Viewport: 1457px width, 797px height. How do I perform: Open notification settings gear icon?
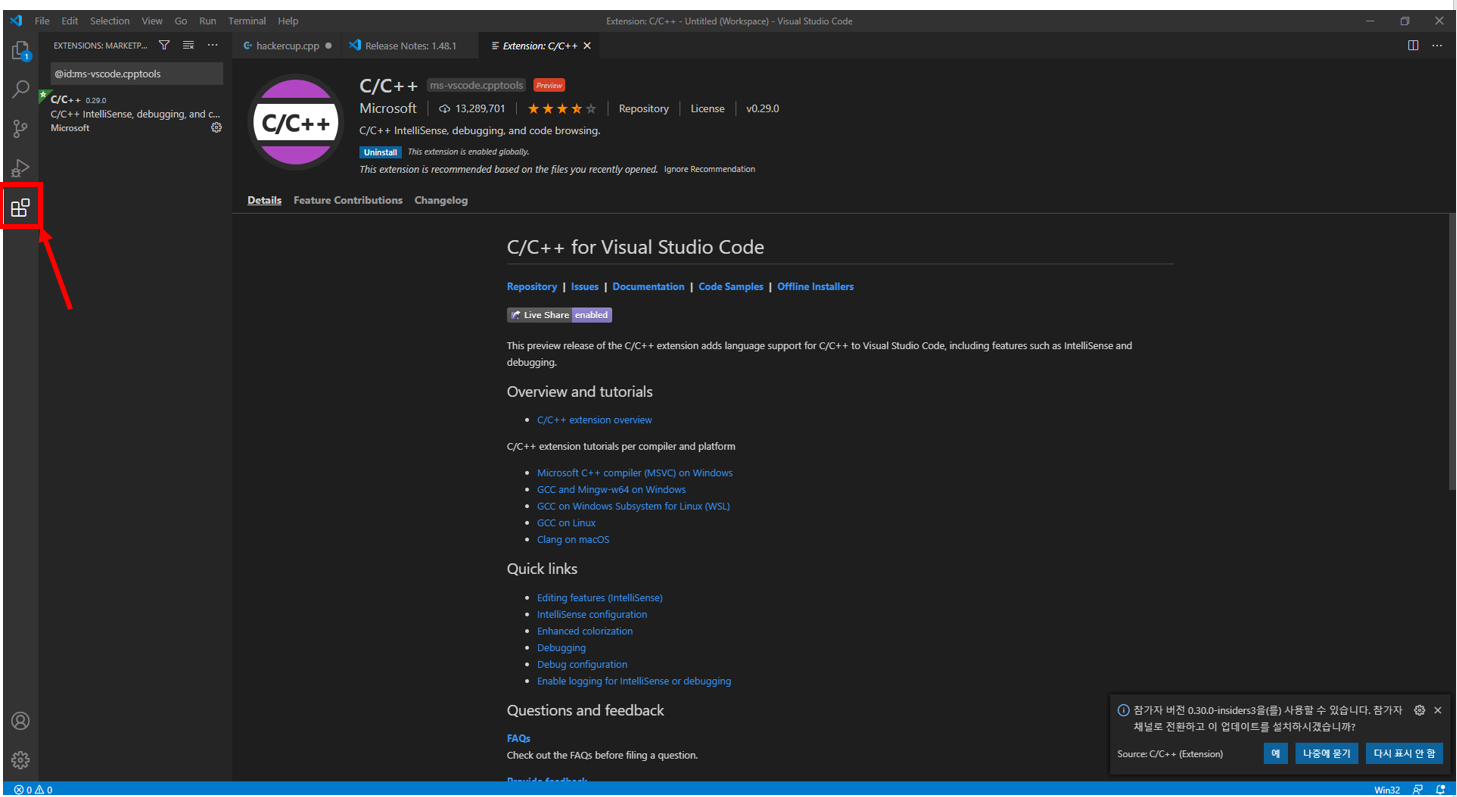pyautogui.click(x=1419, y=710)
